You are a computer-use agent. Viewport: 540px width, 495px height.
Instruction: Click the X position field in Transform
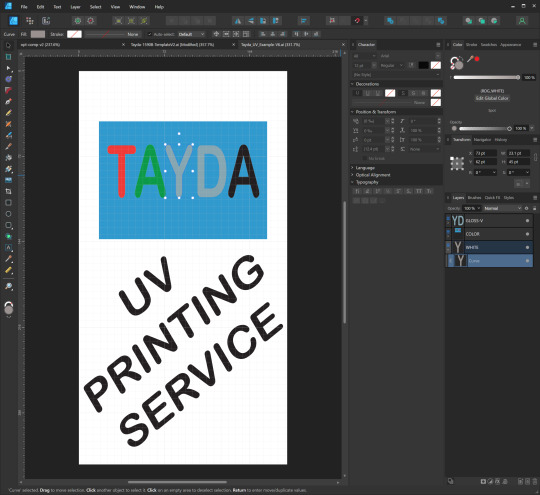click(486, 153)
